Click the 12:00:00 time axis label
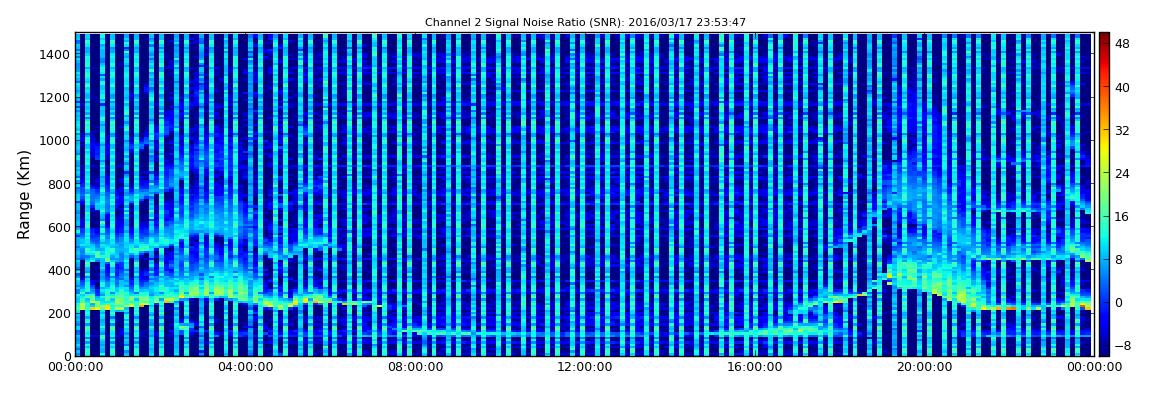 click(x=584, y=367)
